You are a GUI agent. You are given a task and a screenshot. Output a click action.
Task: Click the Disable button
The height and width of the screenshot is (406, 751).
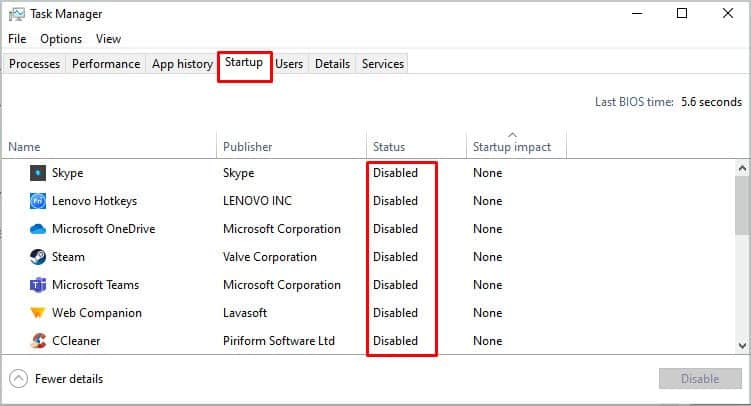click(x=700, y=379)
